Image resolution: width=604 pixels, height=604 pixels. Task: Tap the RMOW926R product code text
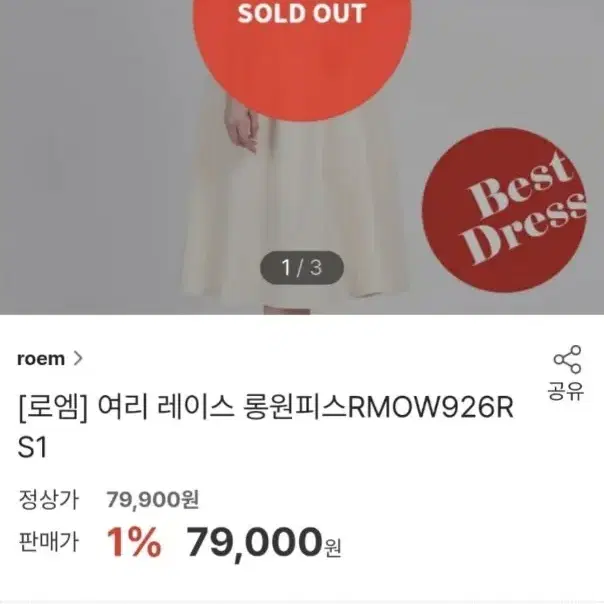pyautogui.click(x=431, y=408)
